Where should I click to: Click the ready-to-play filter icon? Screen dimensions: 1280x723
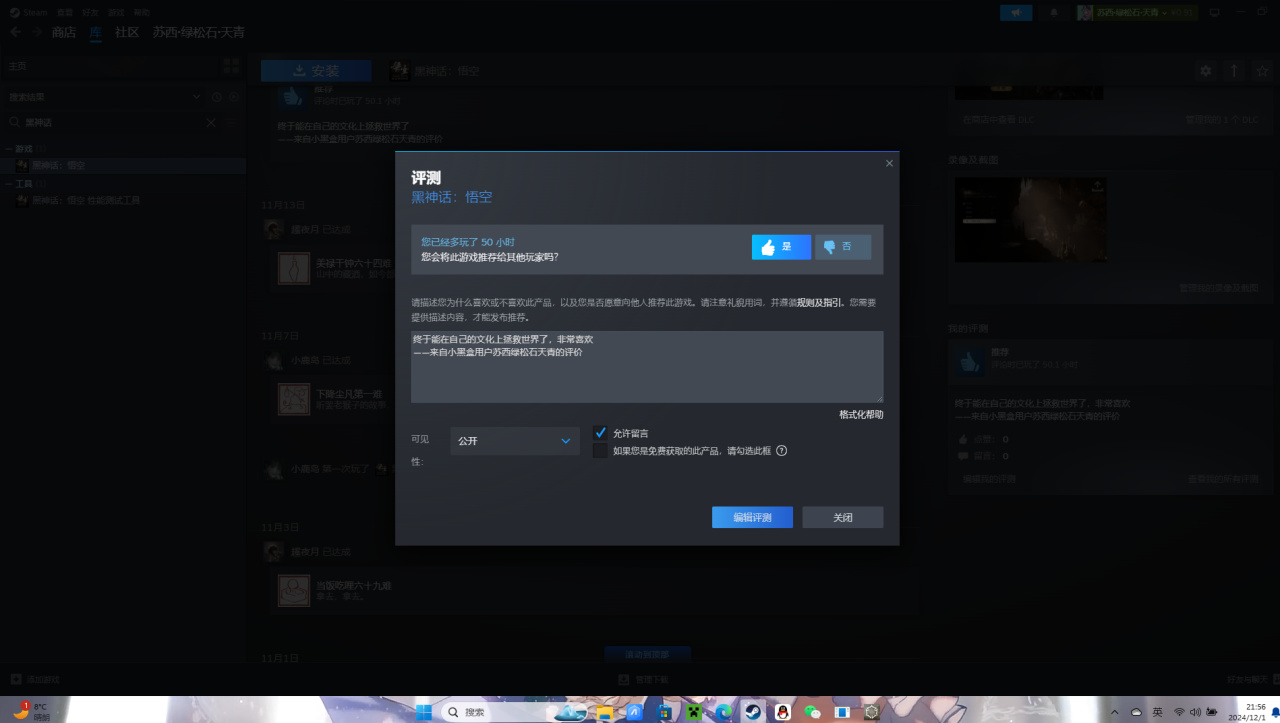pos(233,97)
